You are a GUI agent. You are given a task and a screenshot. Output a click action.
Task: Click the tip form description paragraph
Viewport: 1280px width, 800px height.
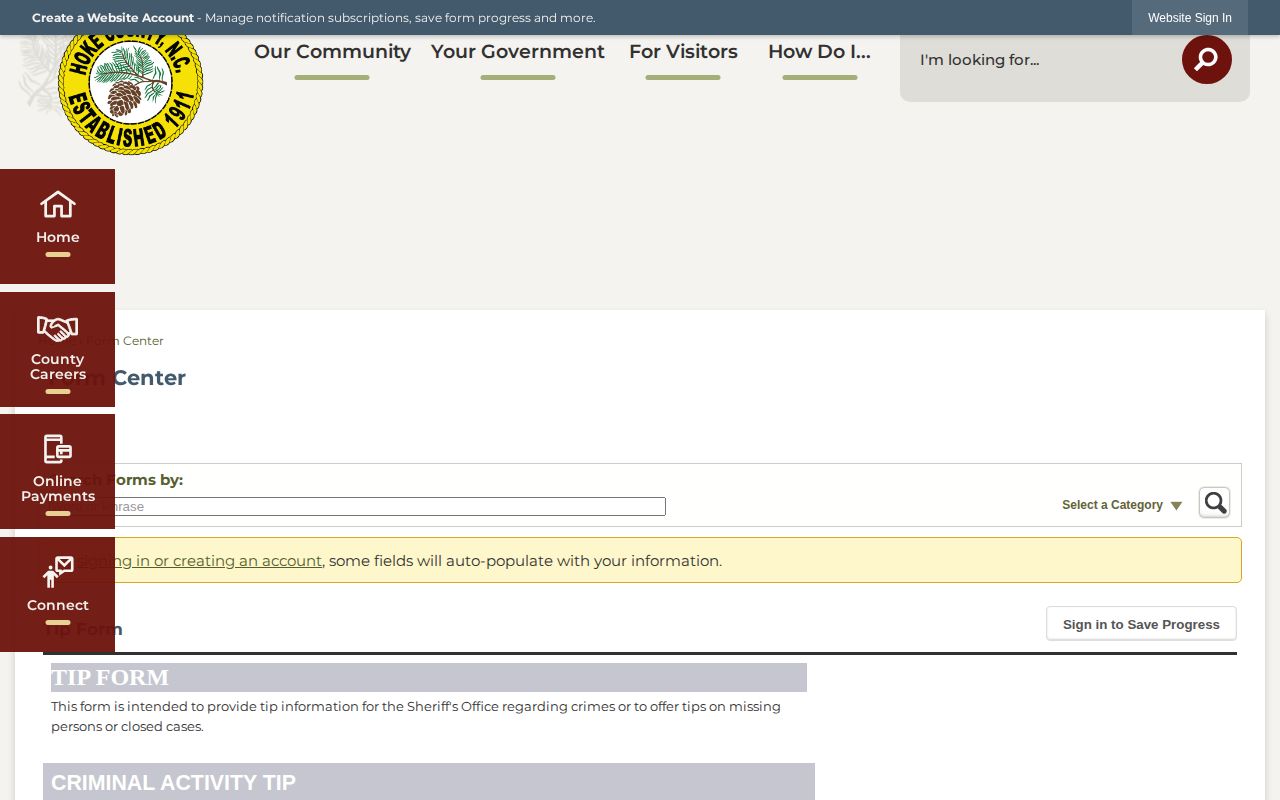pos(416,716)
